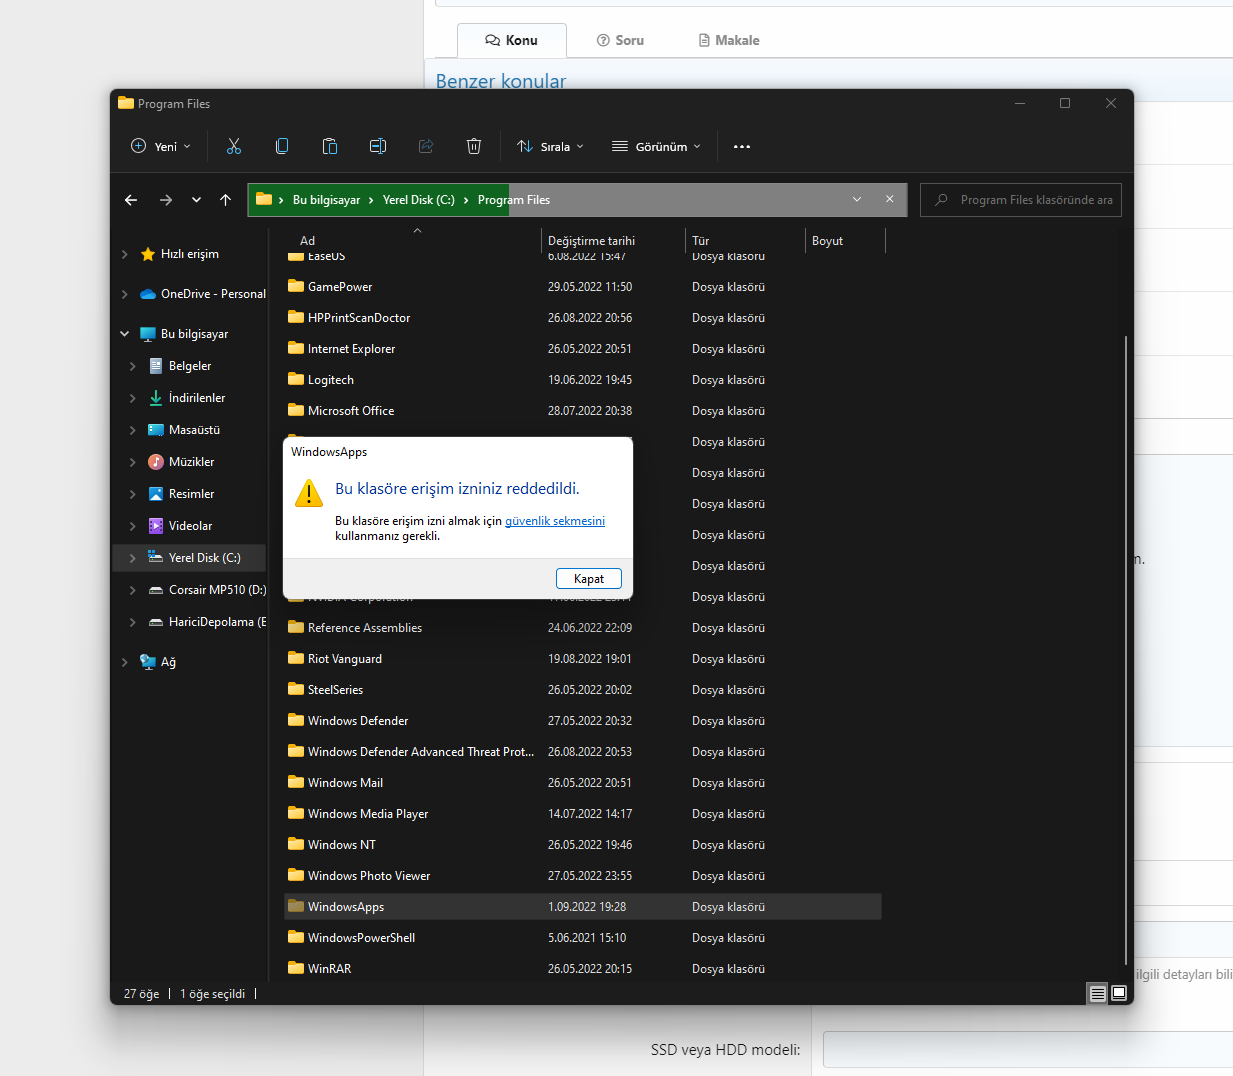Click the Hızlı erişim star icon
The height and width of the screenshot is (1076, 1233).
click(x=148, y=254)
